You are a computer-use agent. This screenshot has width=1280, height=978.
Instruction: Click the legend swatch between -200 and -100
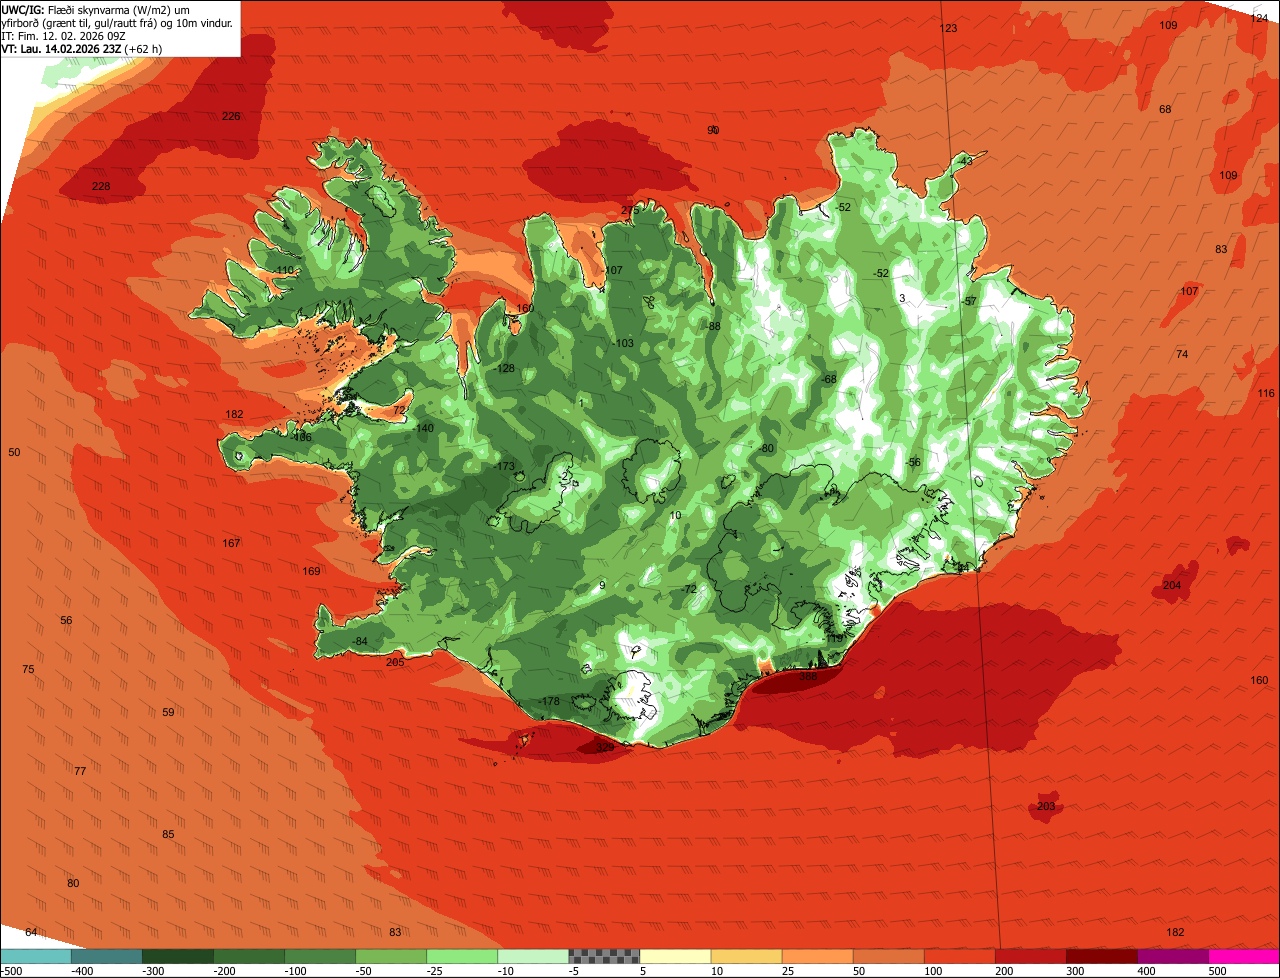(248, 956)
